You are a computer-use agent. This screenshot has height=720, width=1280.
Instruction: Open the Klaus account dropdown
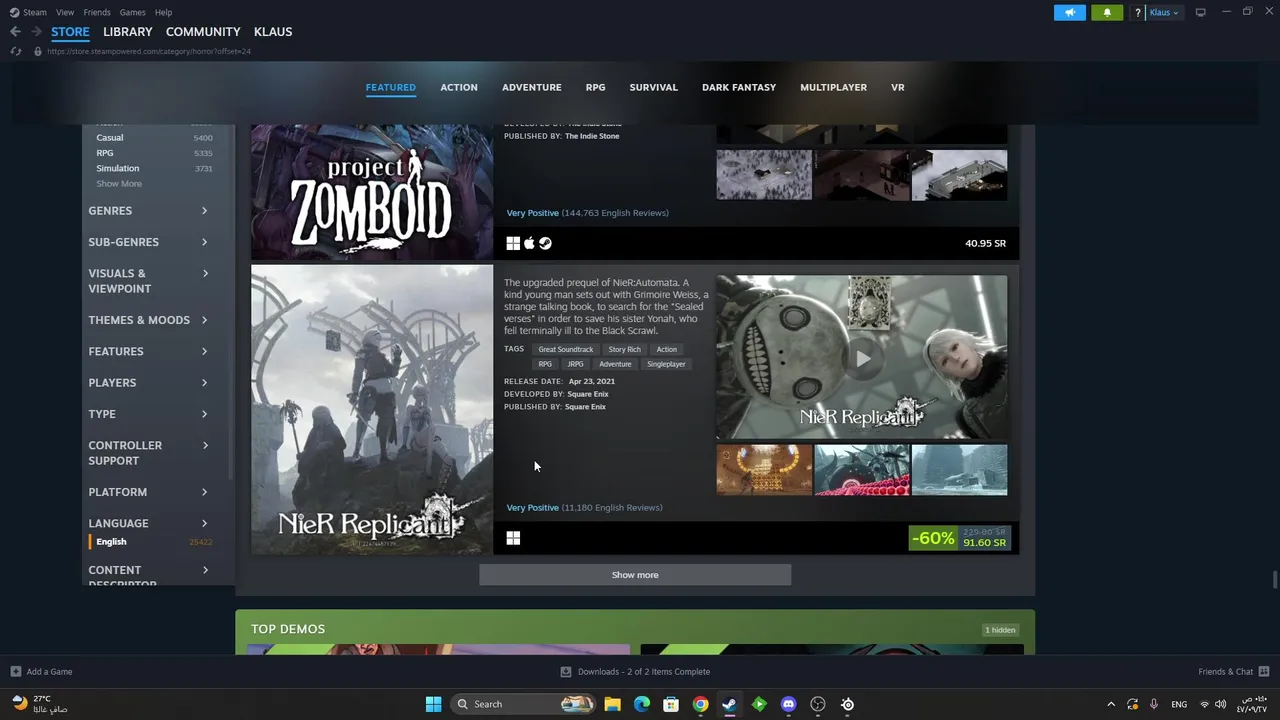tap(1163, 12)
